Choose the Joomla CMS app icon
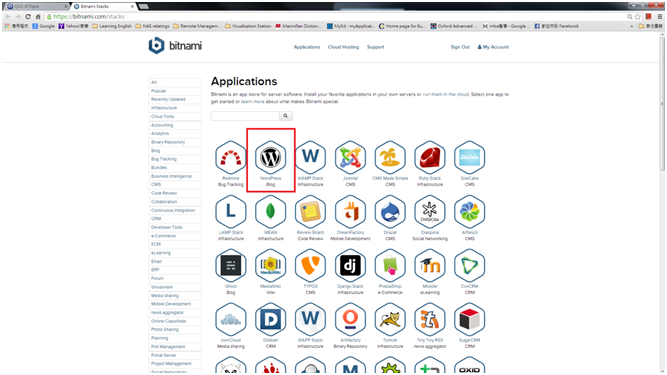 pyautogui.click(x=350, y=158)
